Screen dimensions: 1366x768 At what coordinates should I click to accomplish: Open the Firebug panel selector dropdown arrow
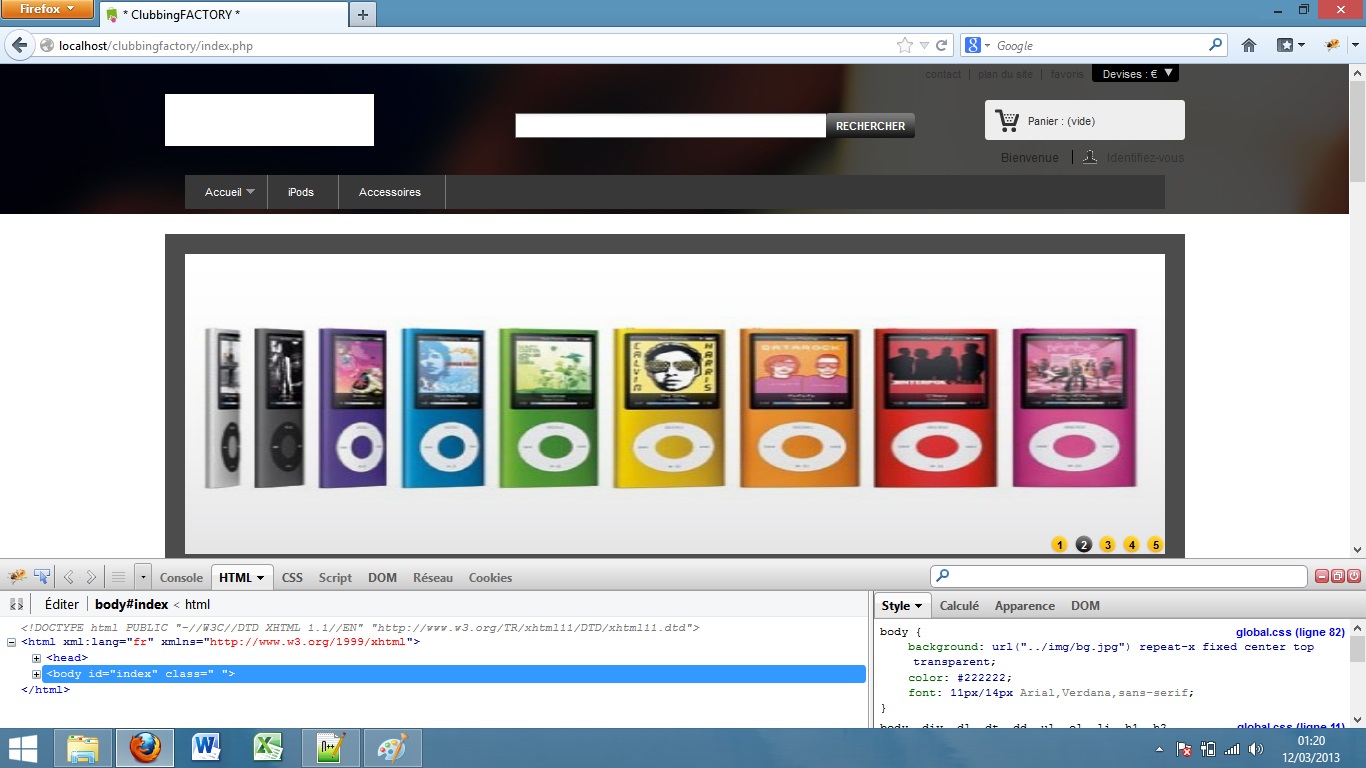point(143,577)
